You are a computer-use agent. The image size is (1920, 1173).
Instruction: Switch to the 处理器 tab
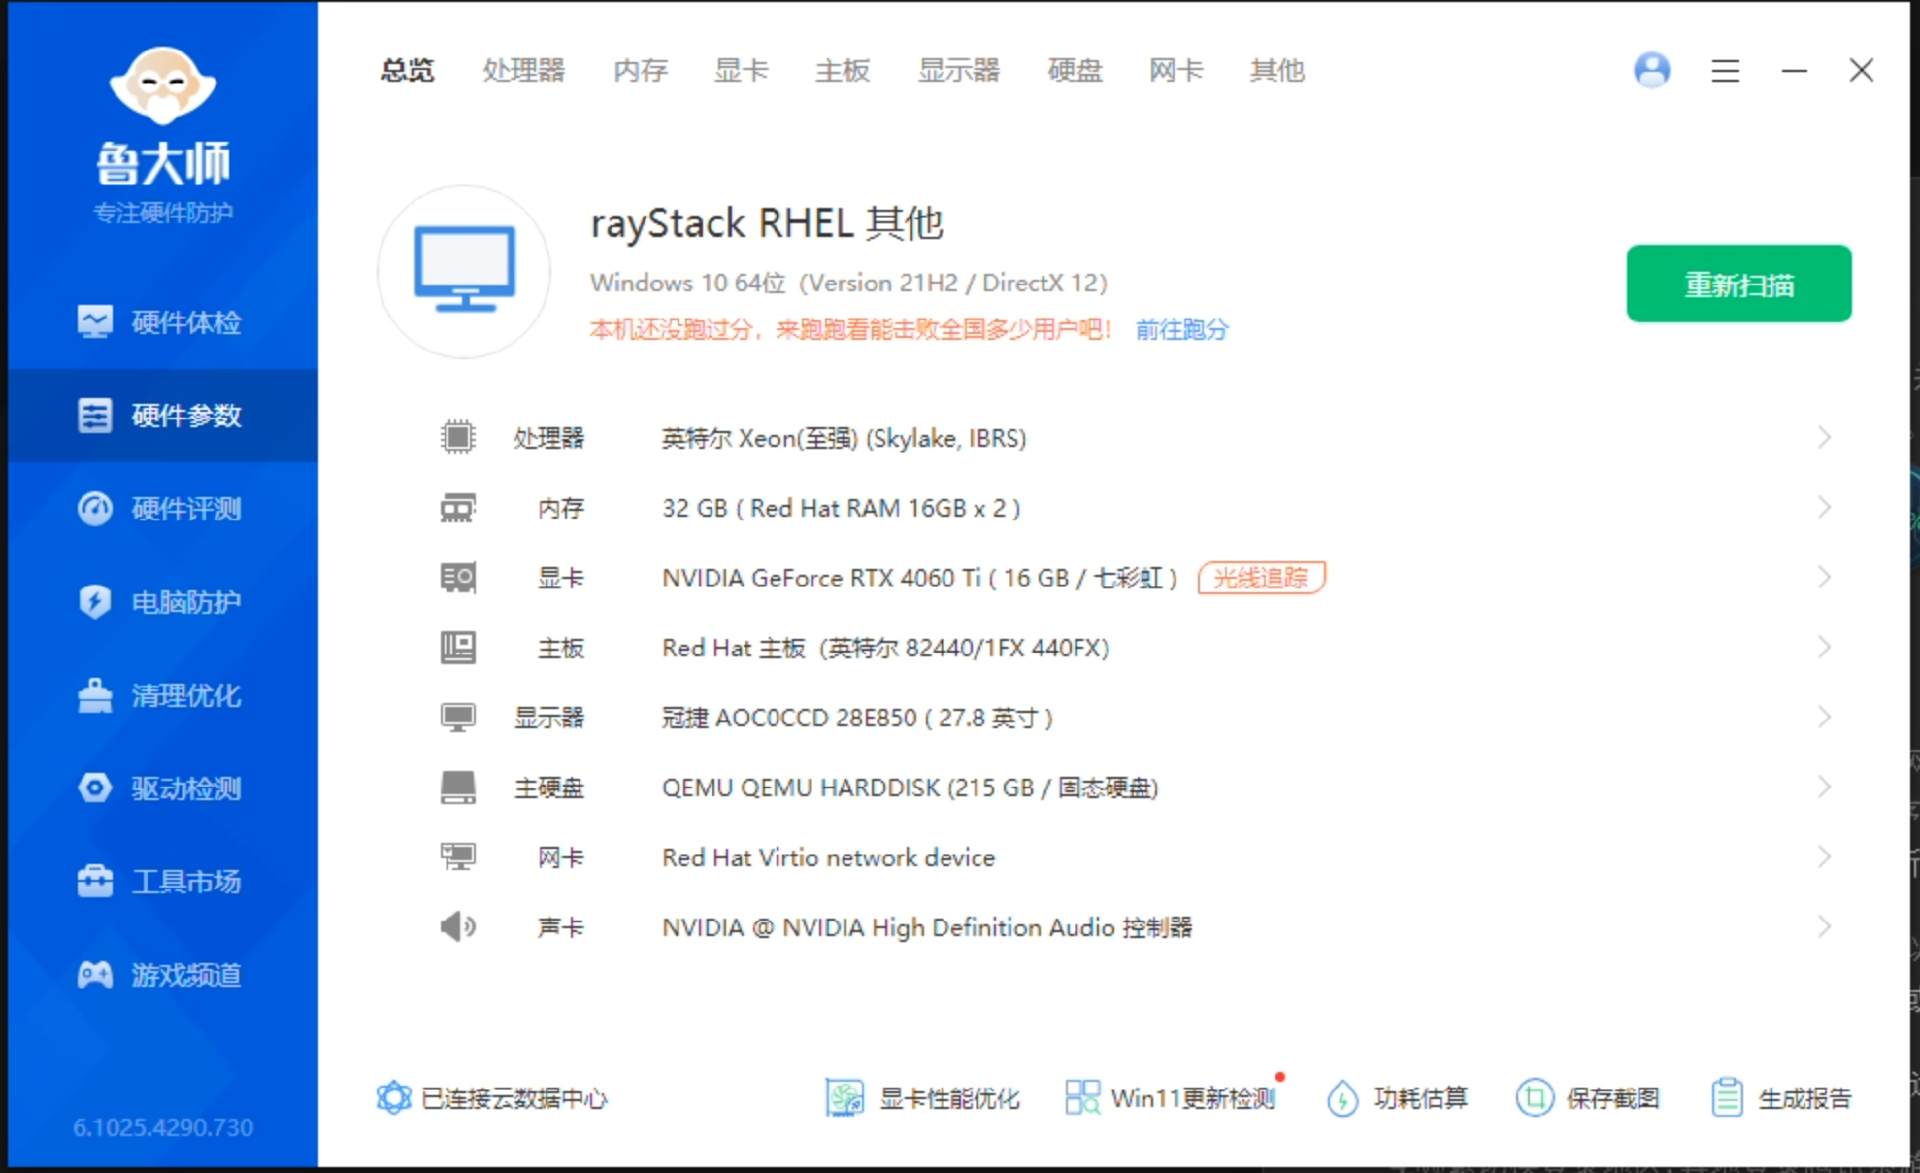click(x=523, y=70)
